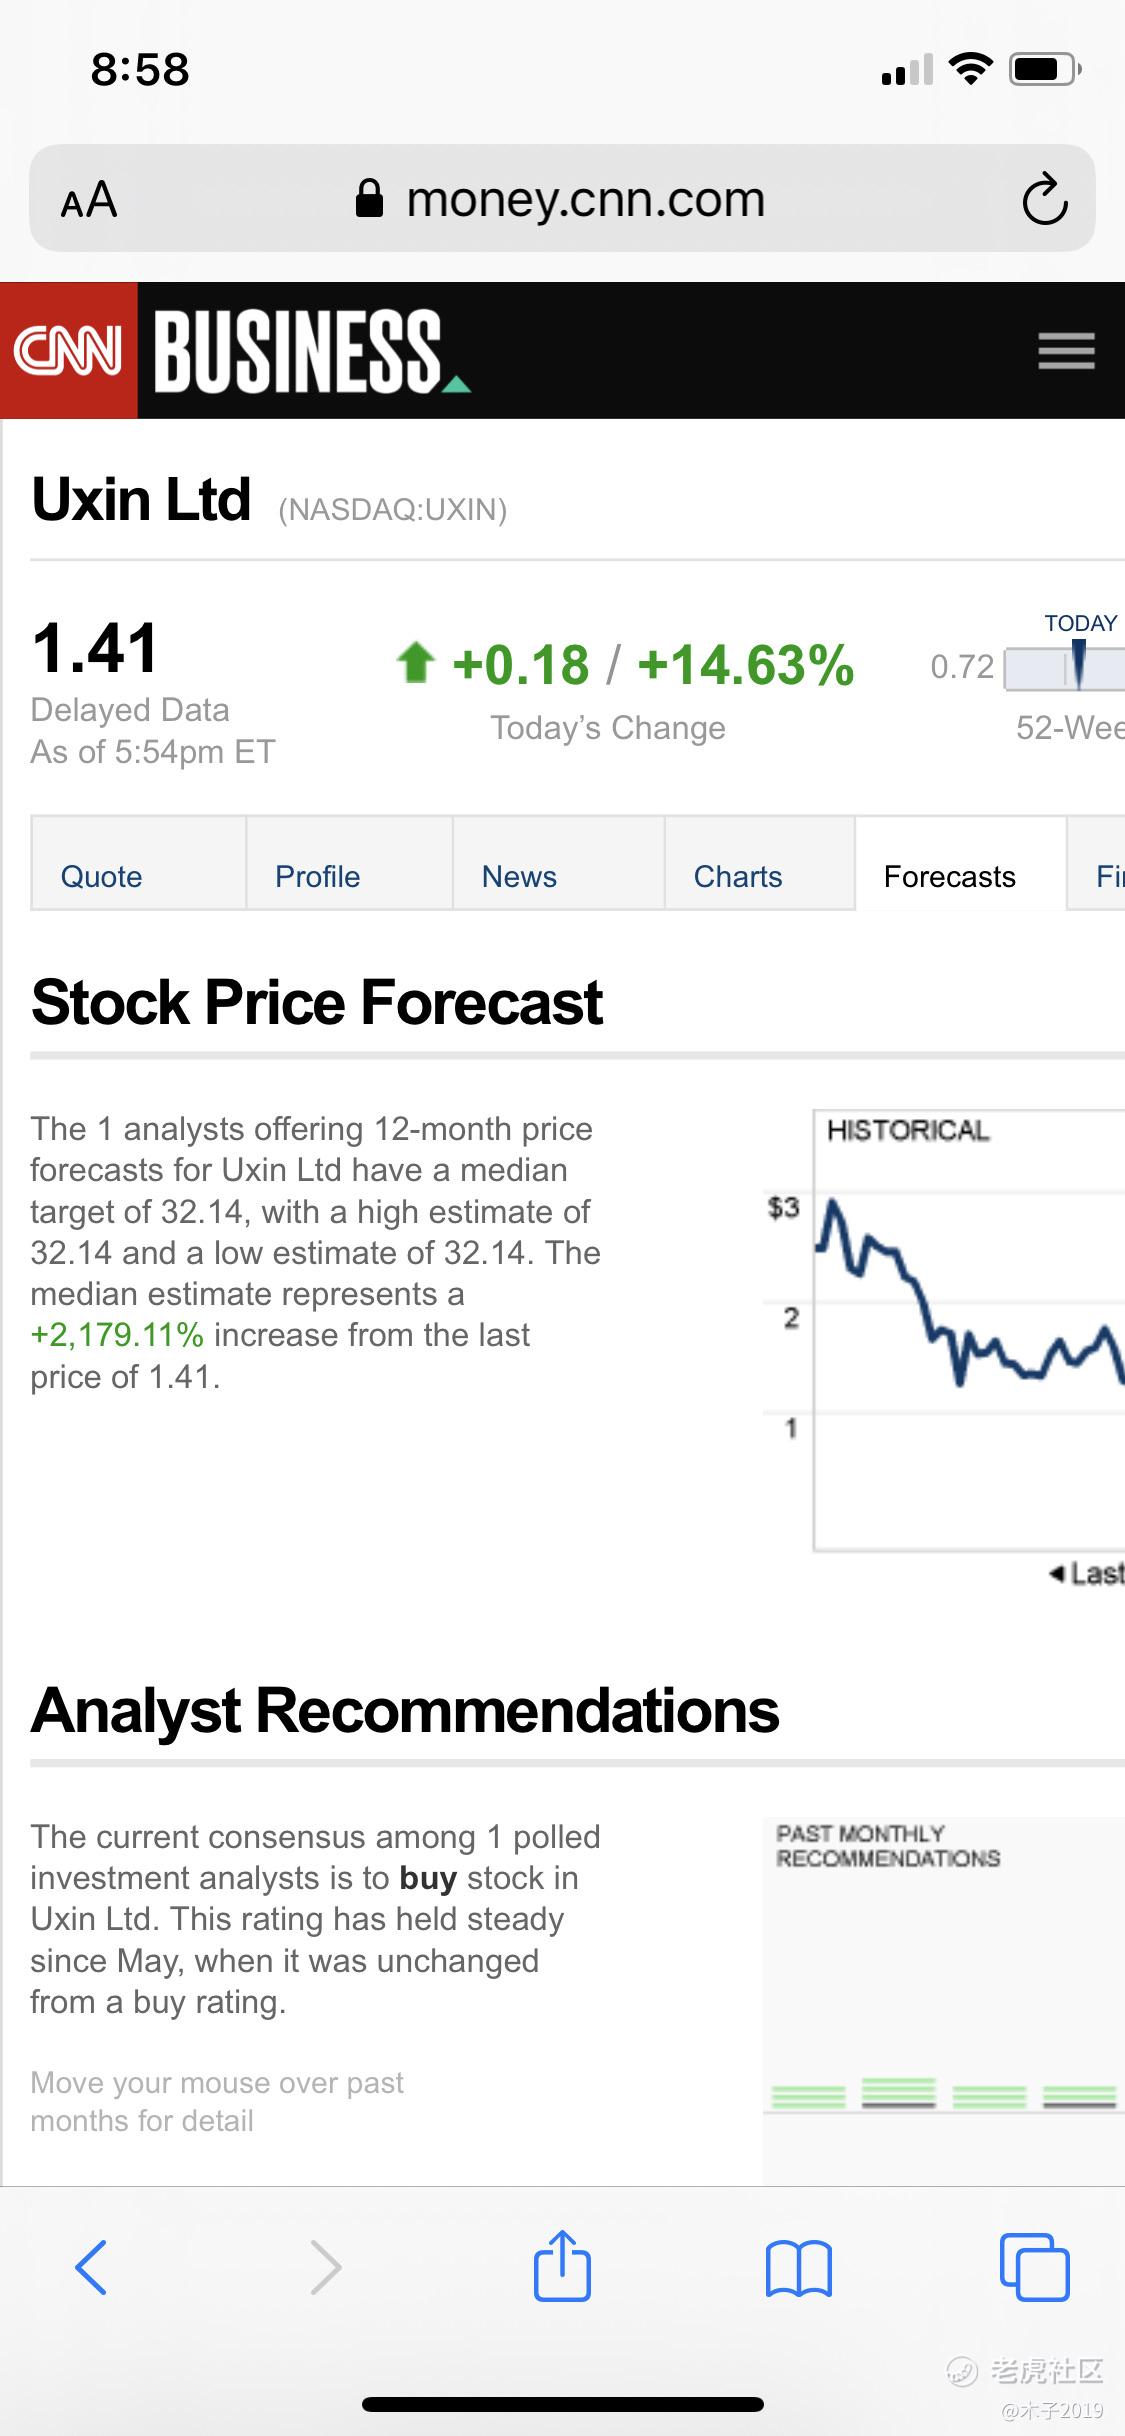Screen dimensions: 1125x2436
Task: Open the Charts tab
Action: click(738, 876)
